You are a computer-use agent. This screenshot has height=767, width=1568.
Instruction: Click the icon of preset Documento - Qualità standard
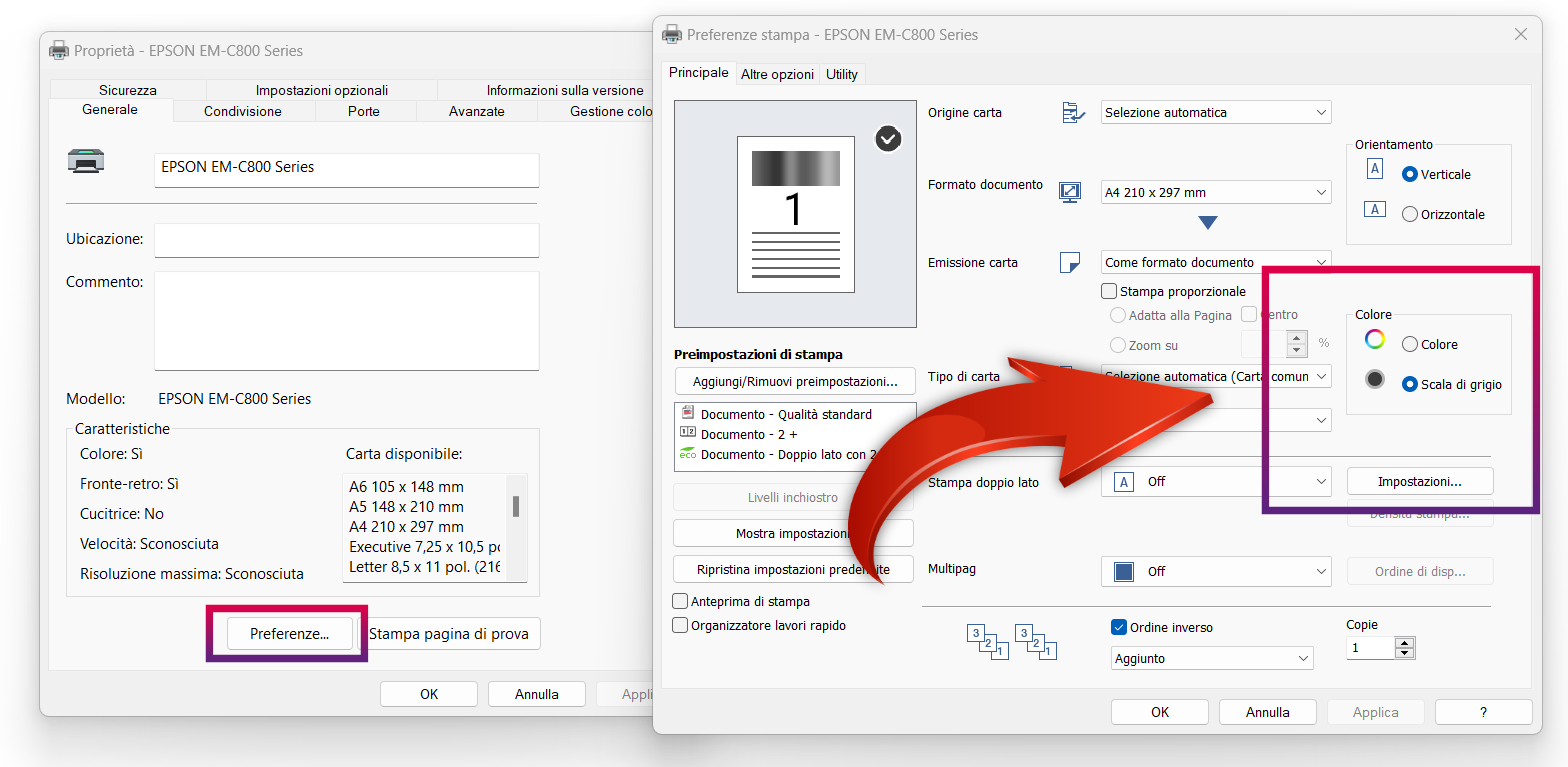tap(688, 412)
